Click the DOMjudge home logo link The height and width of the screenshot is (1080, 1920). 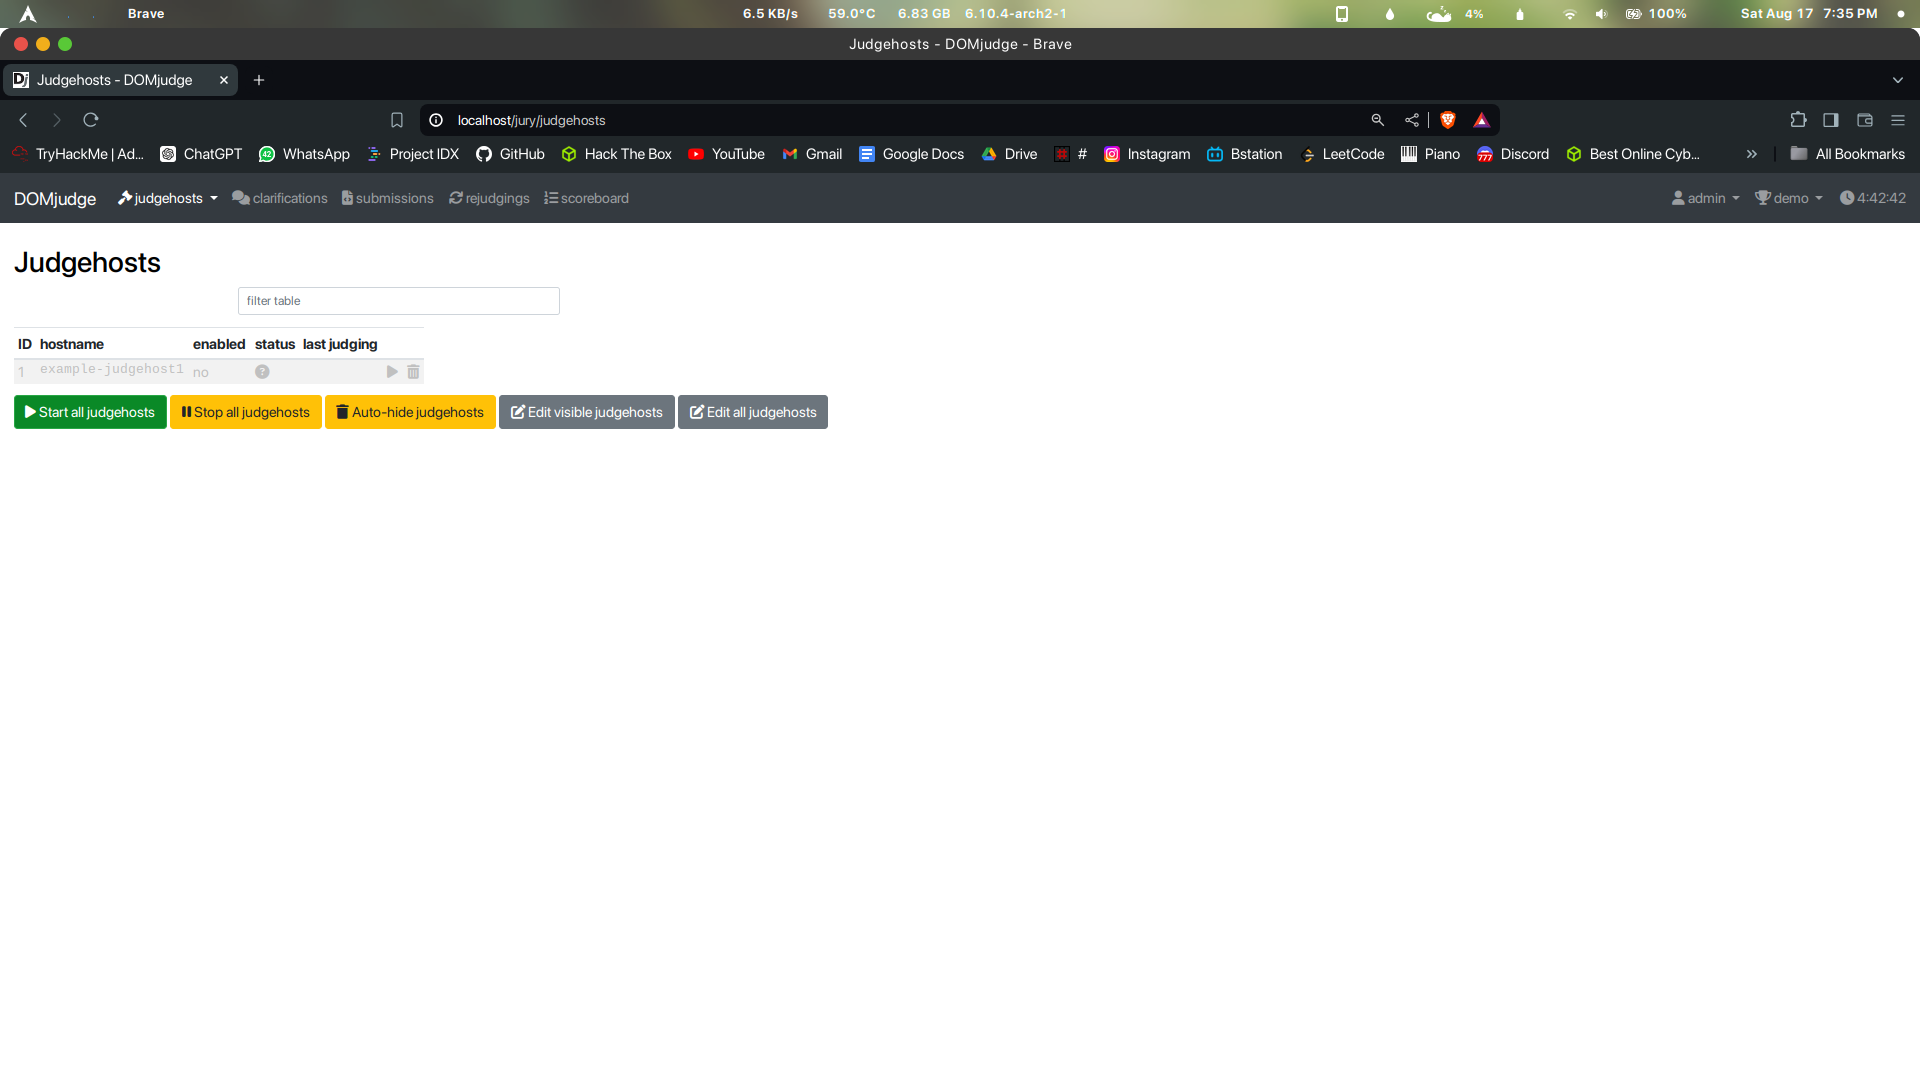pos(54,198)
